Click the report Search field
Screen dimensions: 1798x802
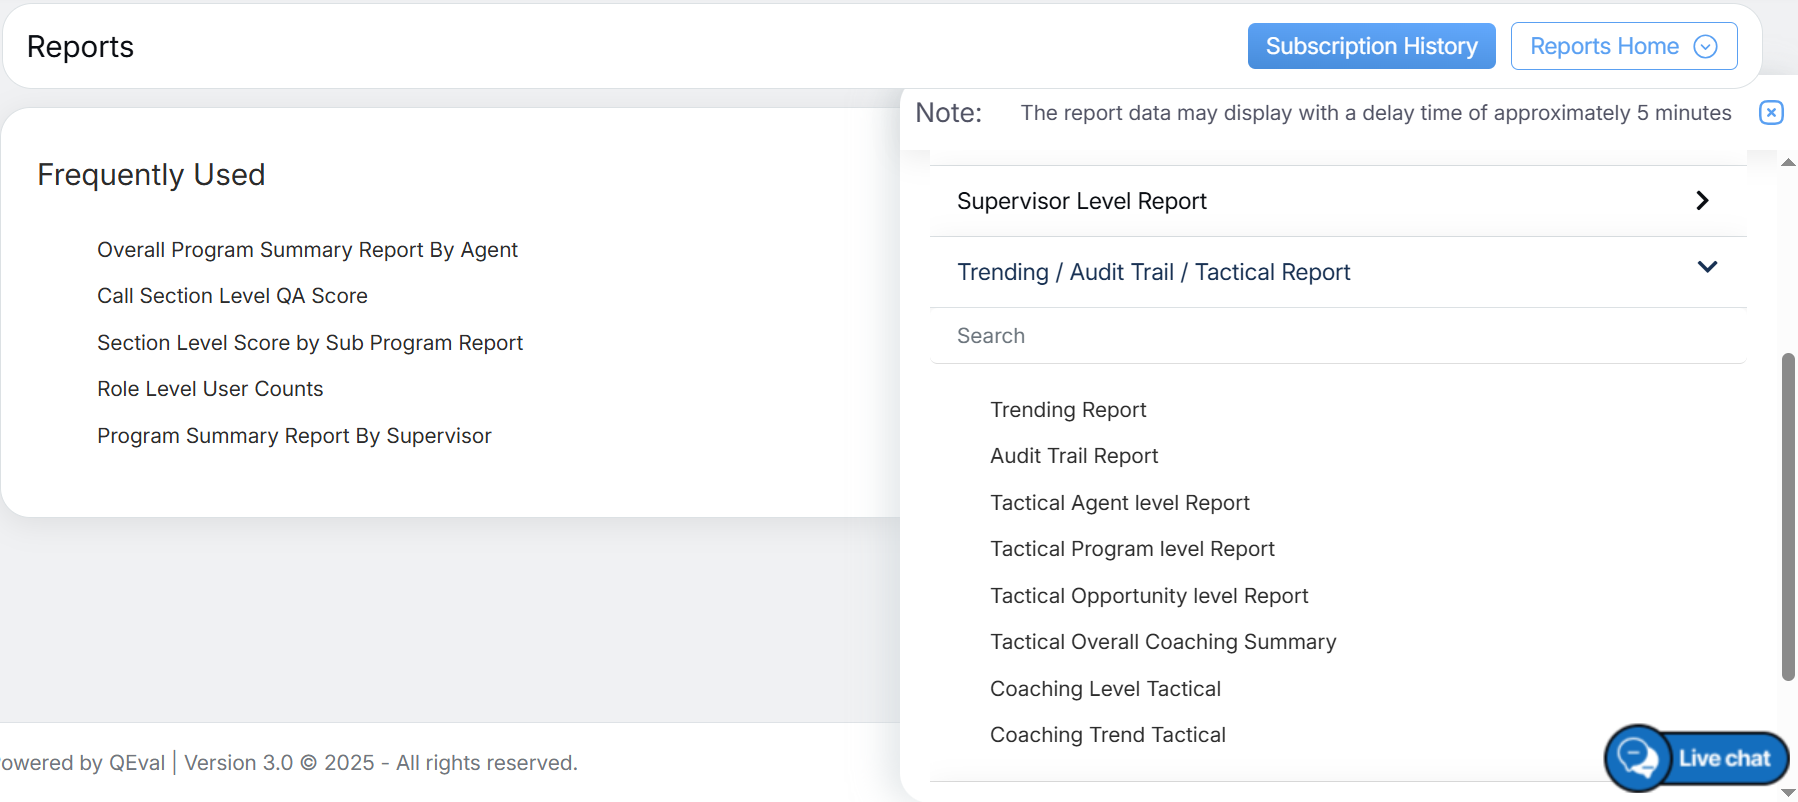tap(1337, 336)
